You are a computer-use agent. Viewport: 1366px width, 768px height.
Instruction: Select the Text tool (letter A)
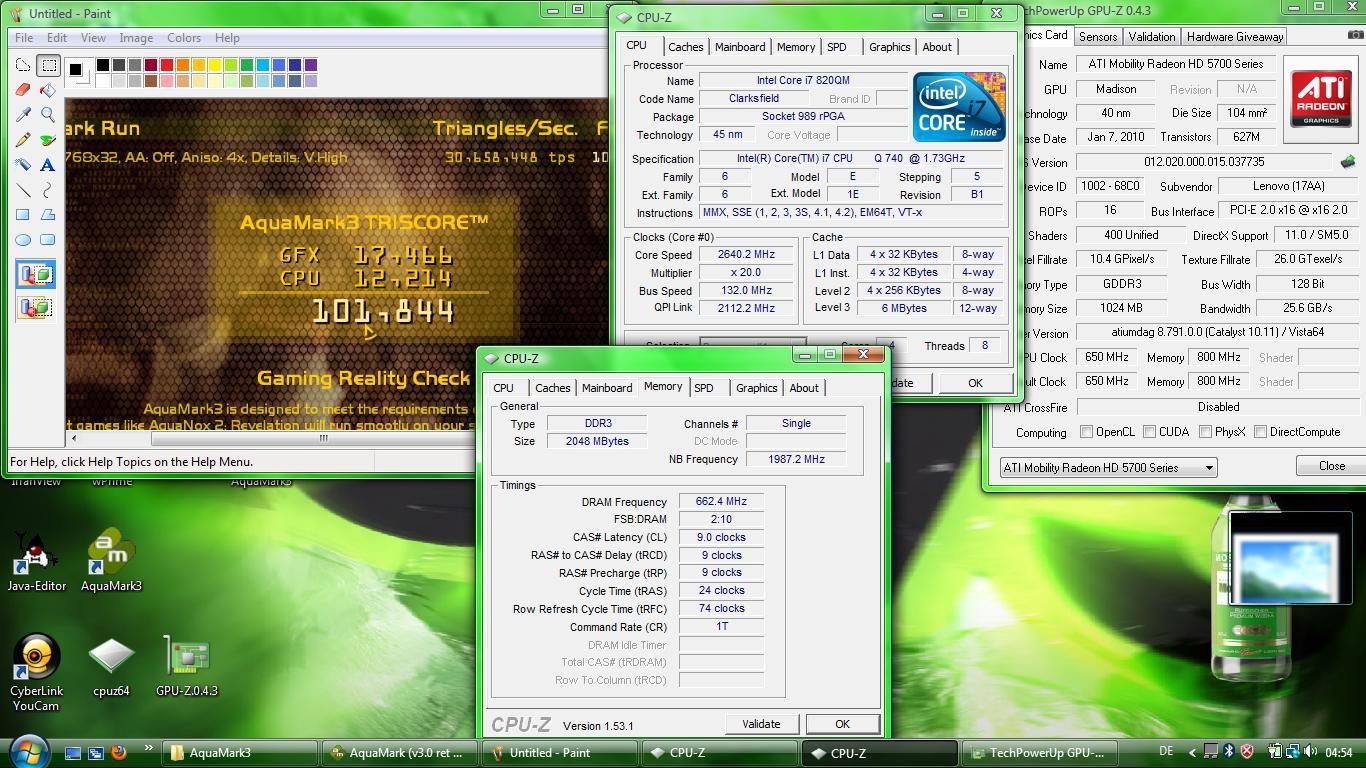[47, 165]
